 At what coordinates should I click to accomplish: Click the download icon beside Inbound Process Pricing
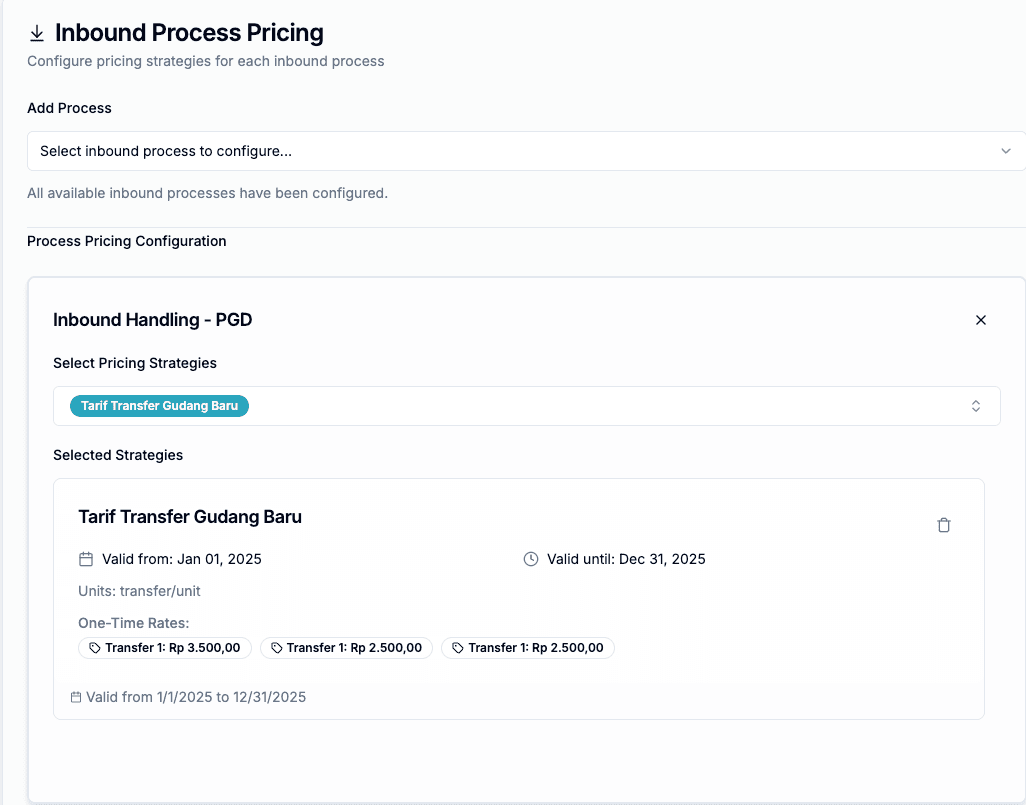pyautogui.click(x=37, y=32)
